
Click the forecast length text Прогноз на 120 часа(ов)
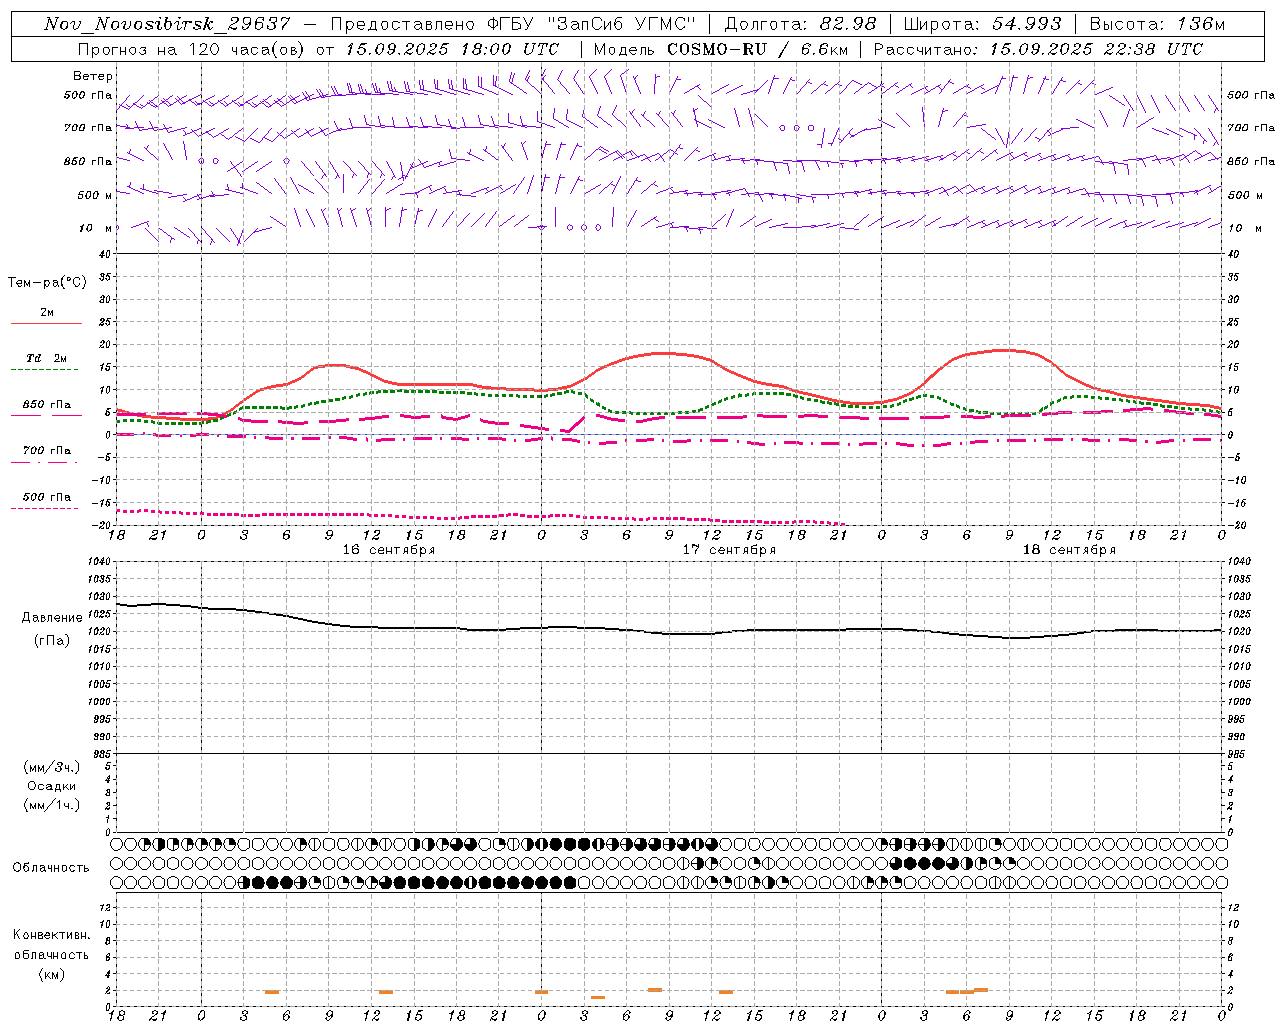pos(191,49)
